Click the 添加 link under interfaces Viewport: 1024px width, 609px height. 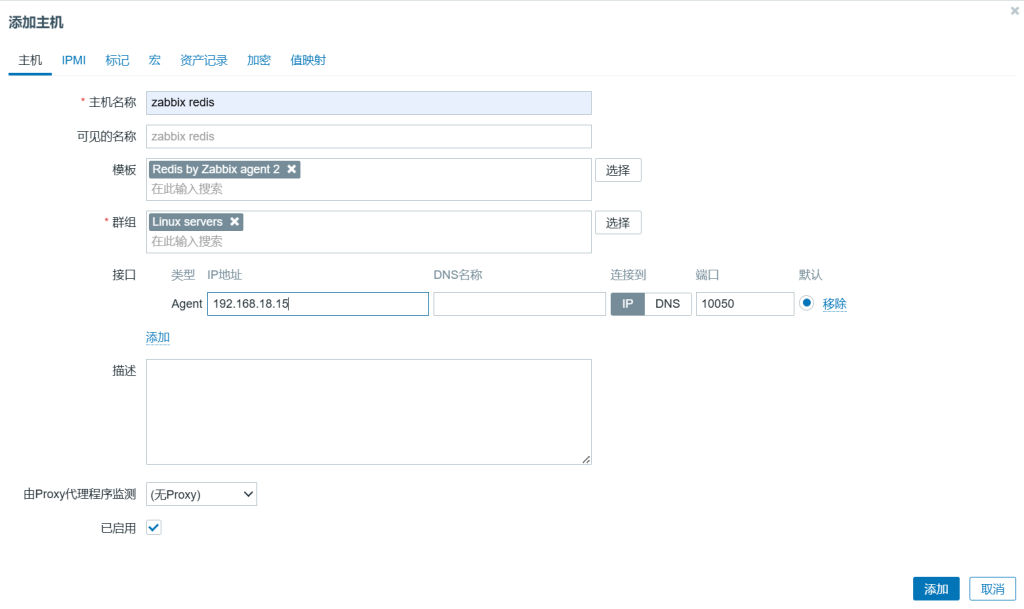tap(157, 337)
